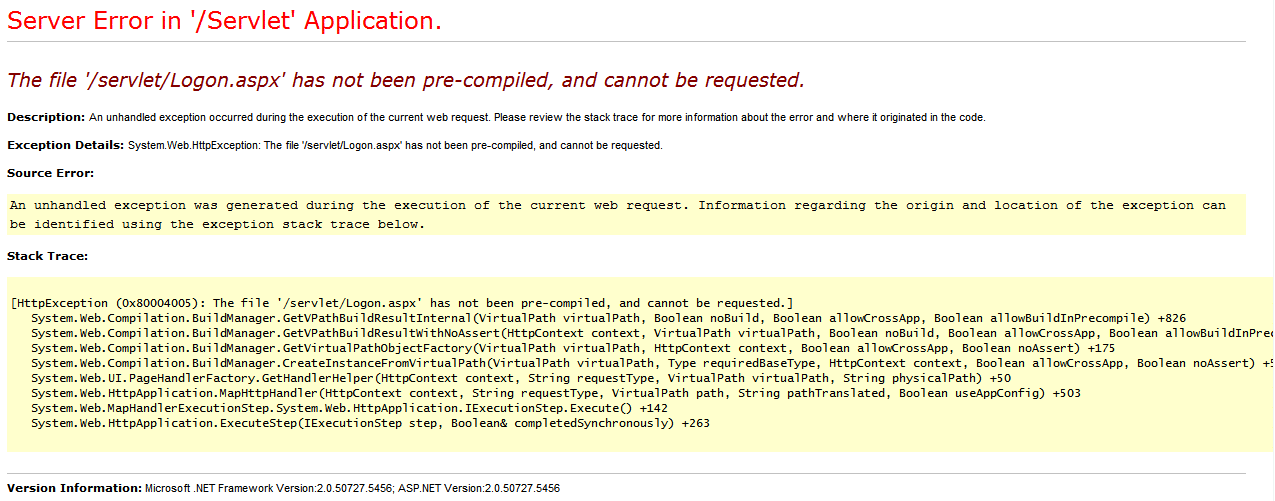Click the 'An unhandled exception was generated' source box text
The height and width of the screenshot is (501, 1275).
point(617,214)
